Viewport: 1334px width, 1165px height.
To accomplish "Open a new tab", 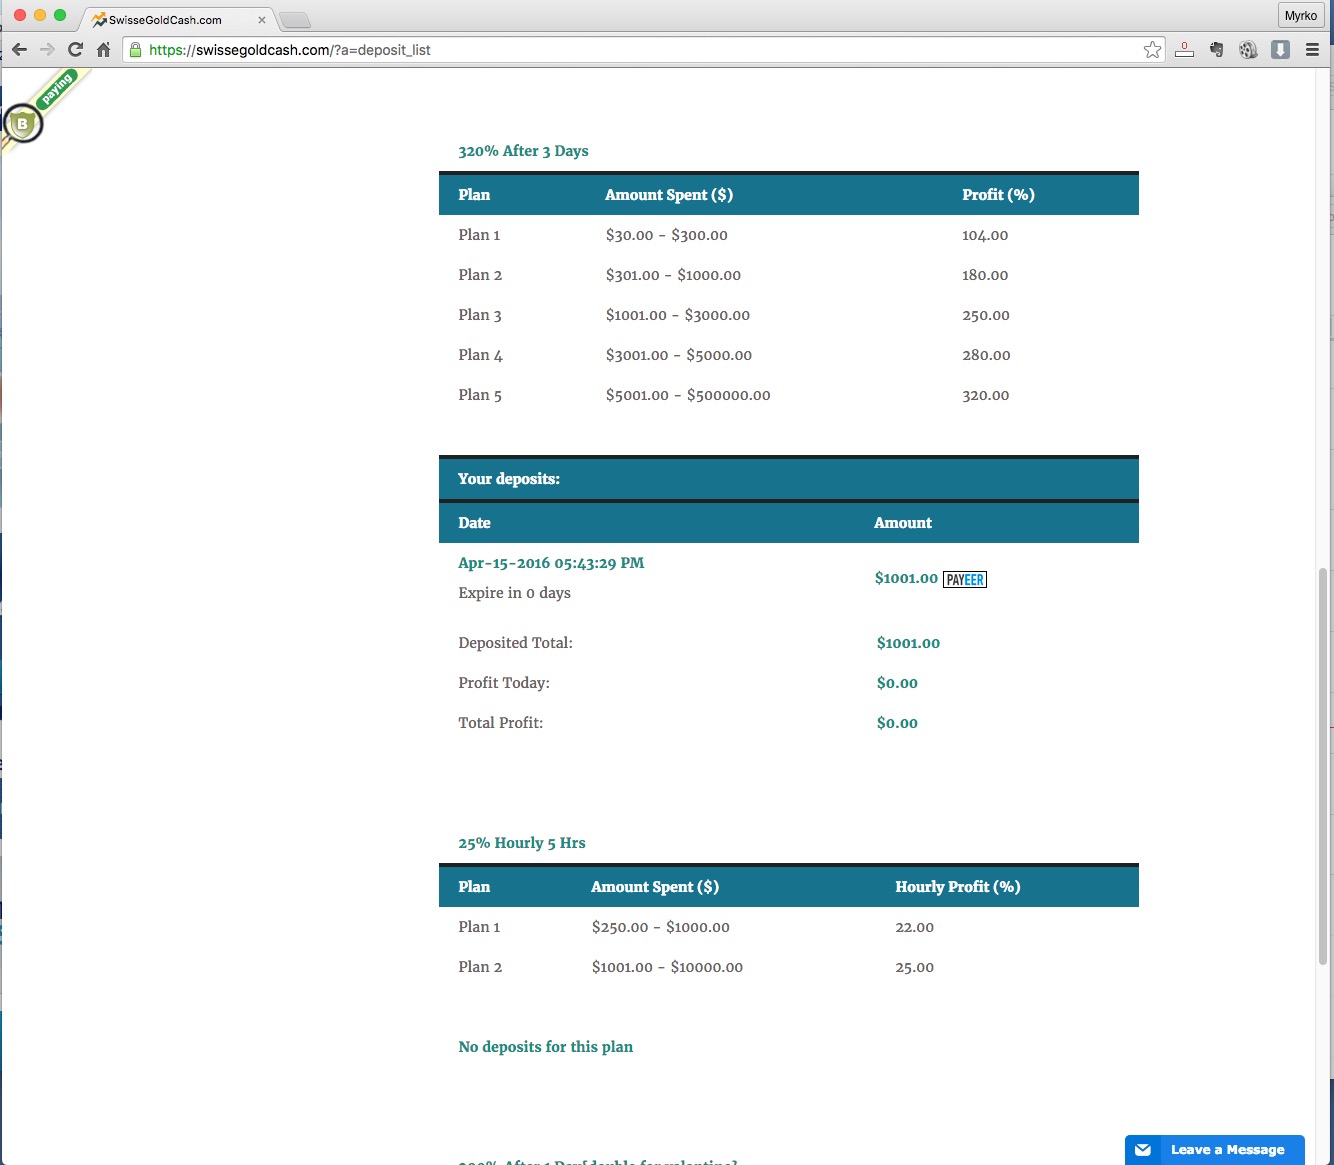I will [294, 20].
